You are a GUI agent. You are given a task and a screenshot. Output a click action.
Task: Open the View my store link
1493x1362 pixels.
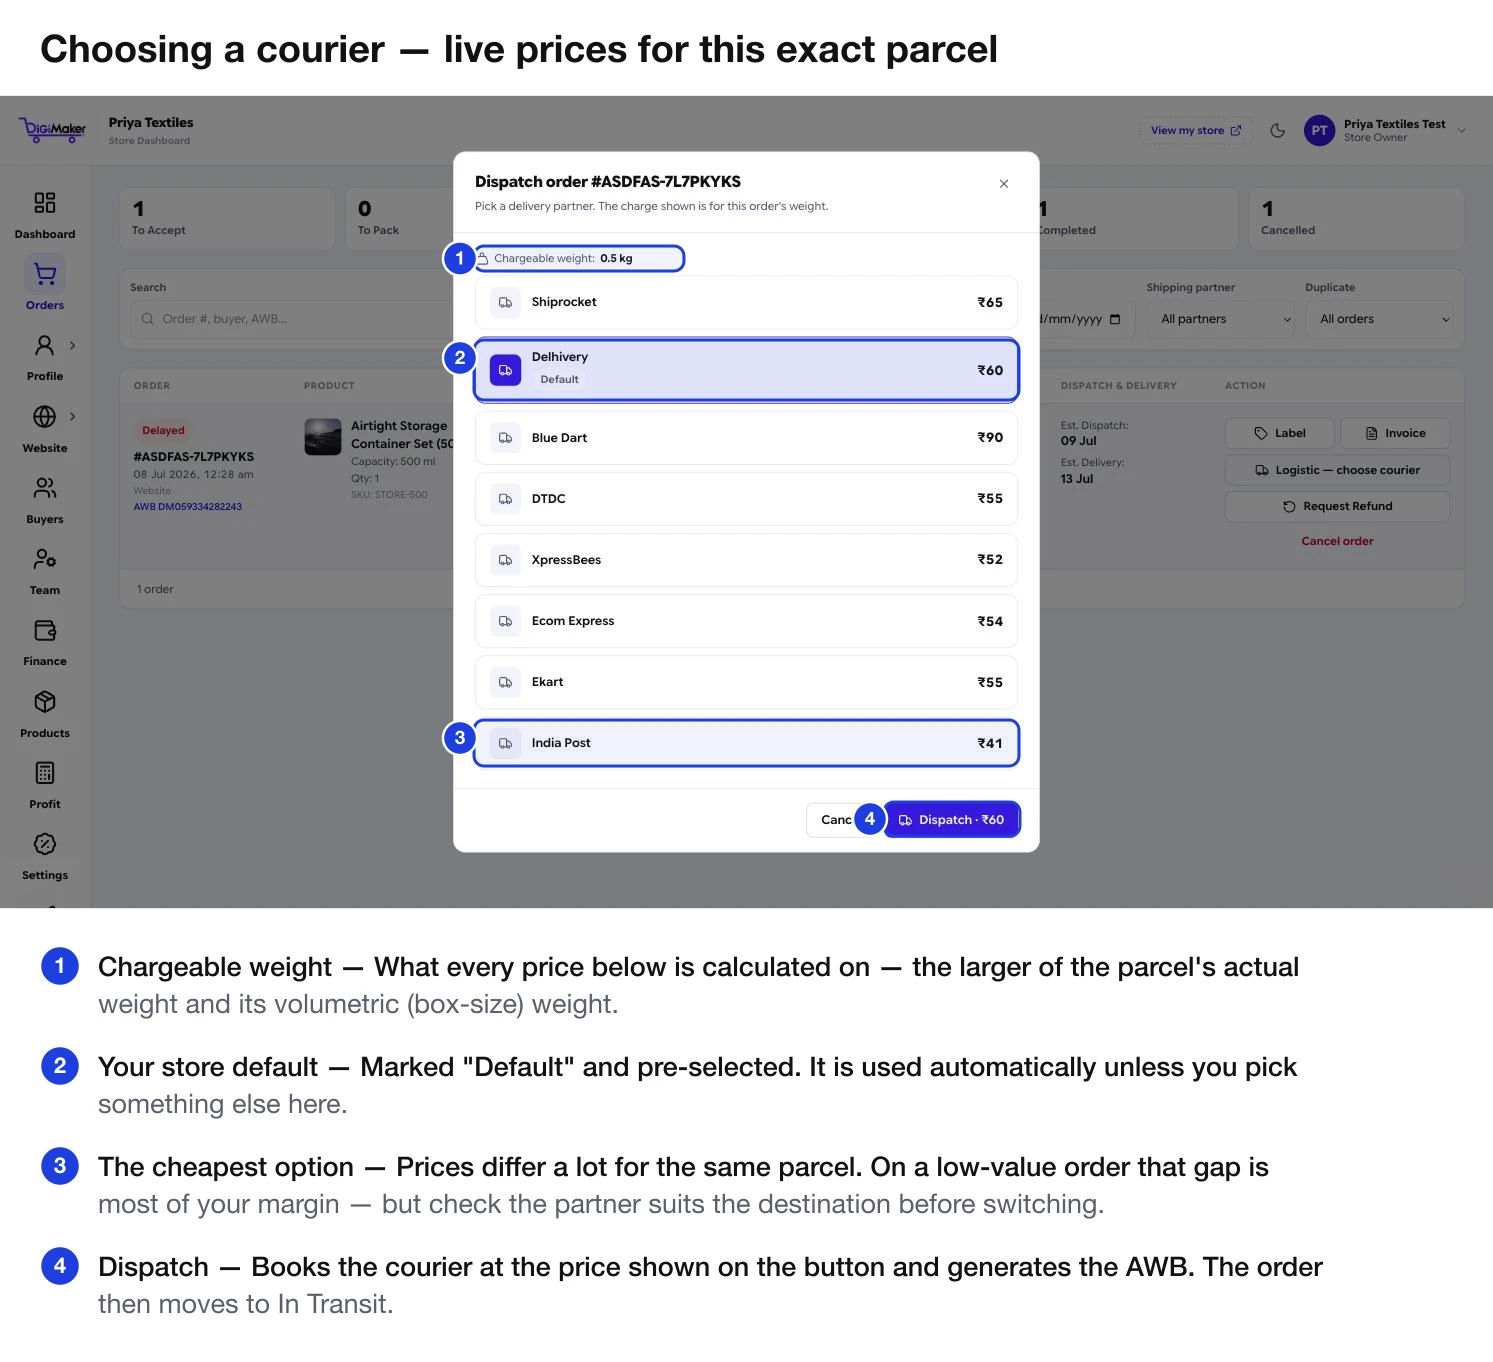point(1195,130)
